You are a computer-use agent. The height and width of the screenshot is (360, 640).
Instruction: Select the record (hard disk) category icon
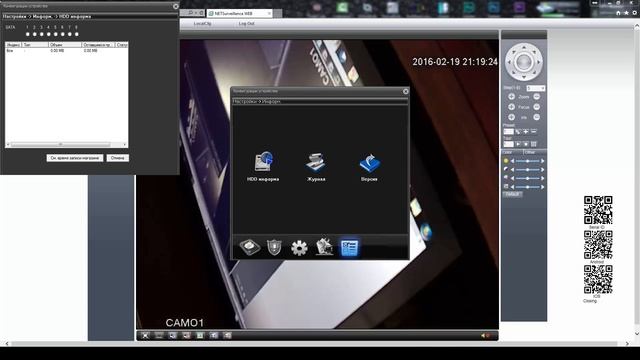(250, 247)
